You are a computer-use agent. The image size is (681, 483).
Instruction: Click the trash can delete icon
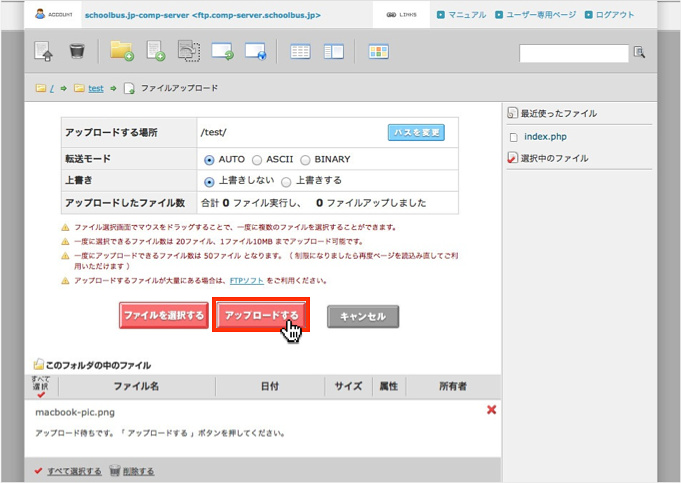77,51
